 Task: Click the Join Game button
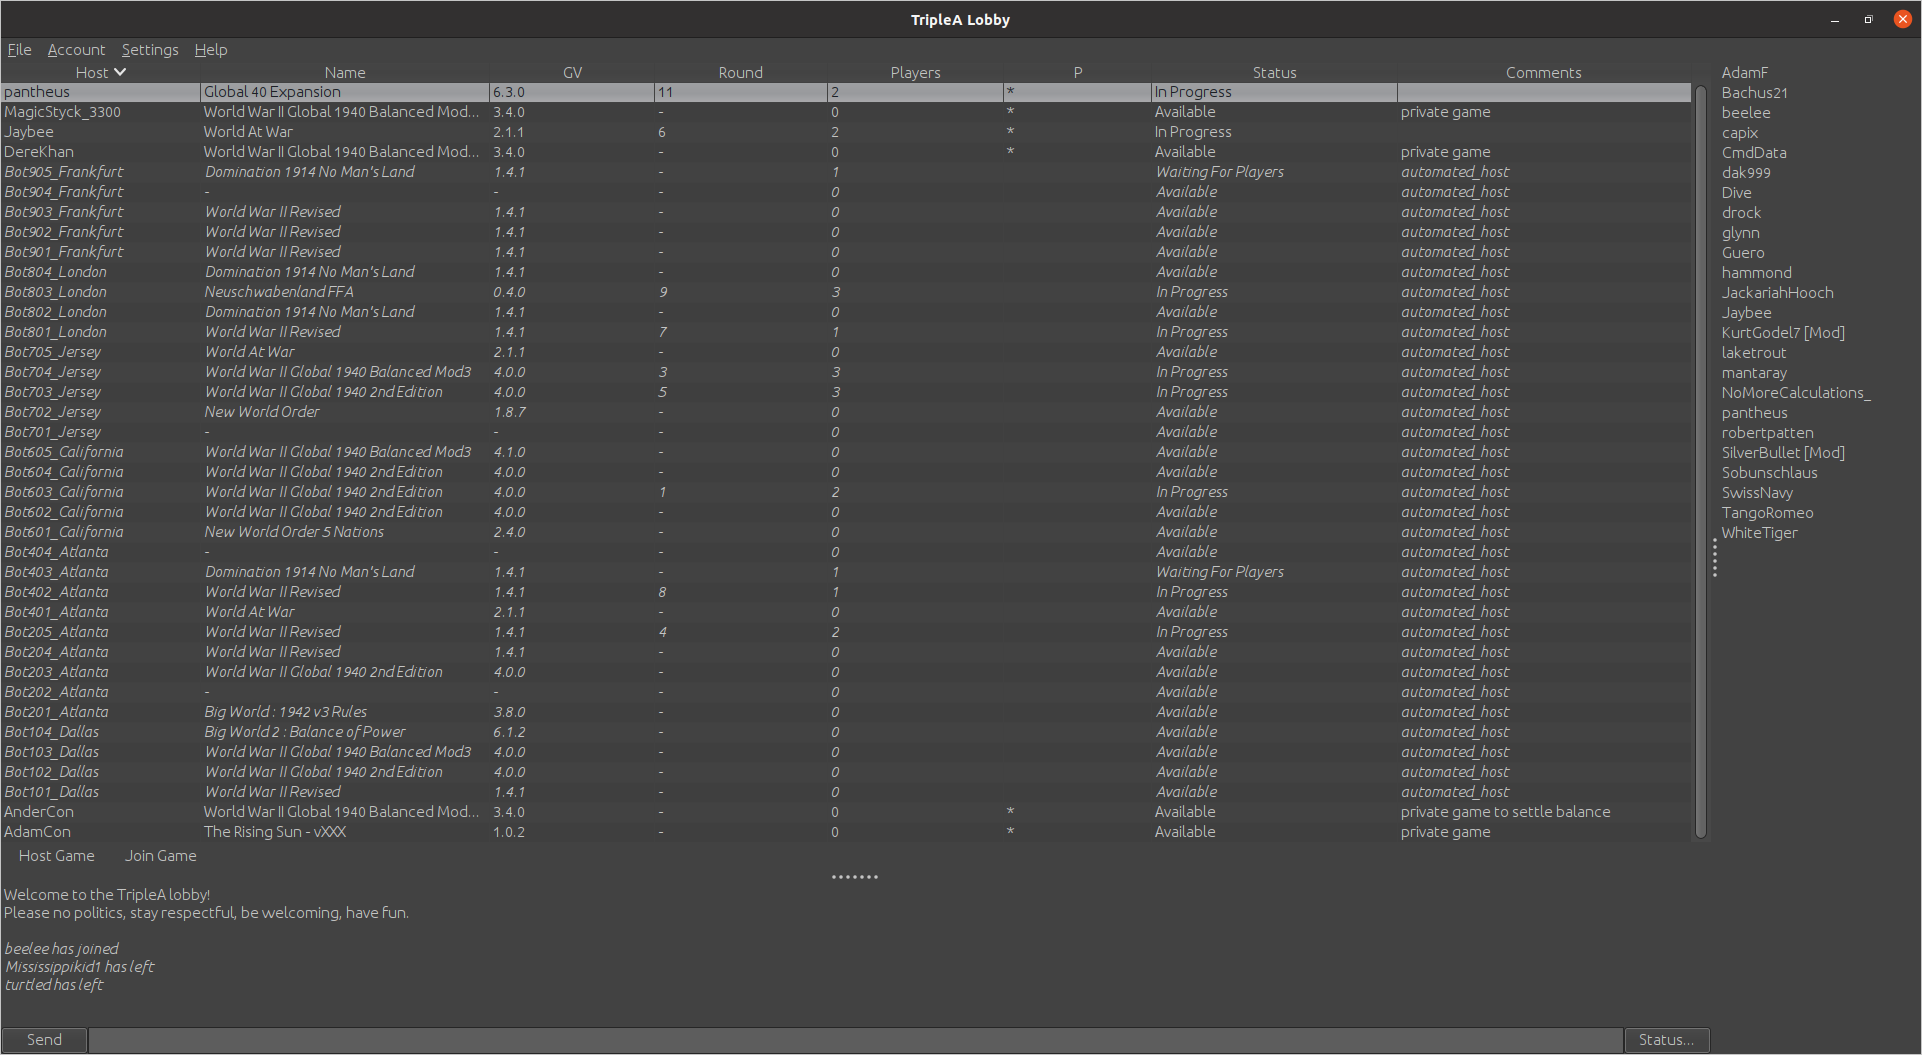[x=161, y=856]
